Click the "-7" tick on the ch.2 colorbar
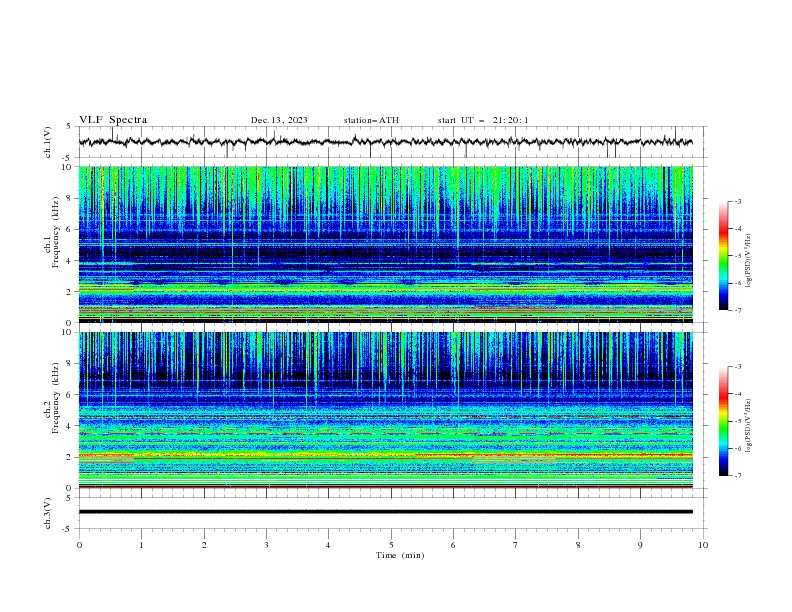 738,475
